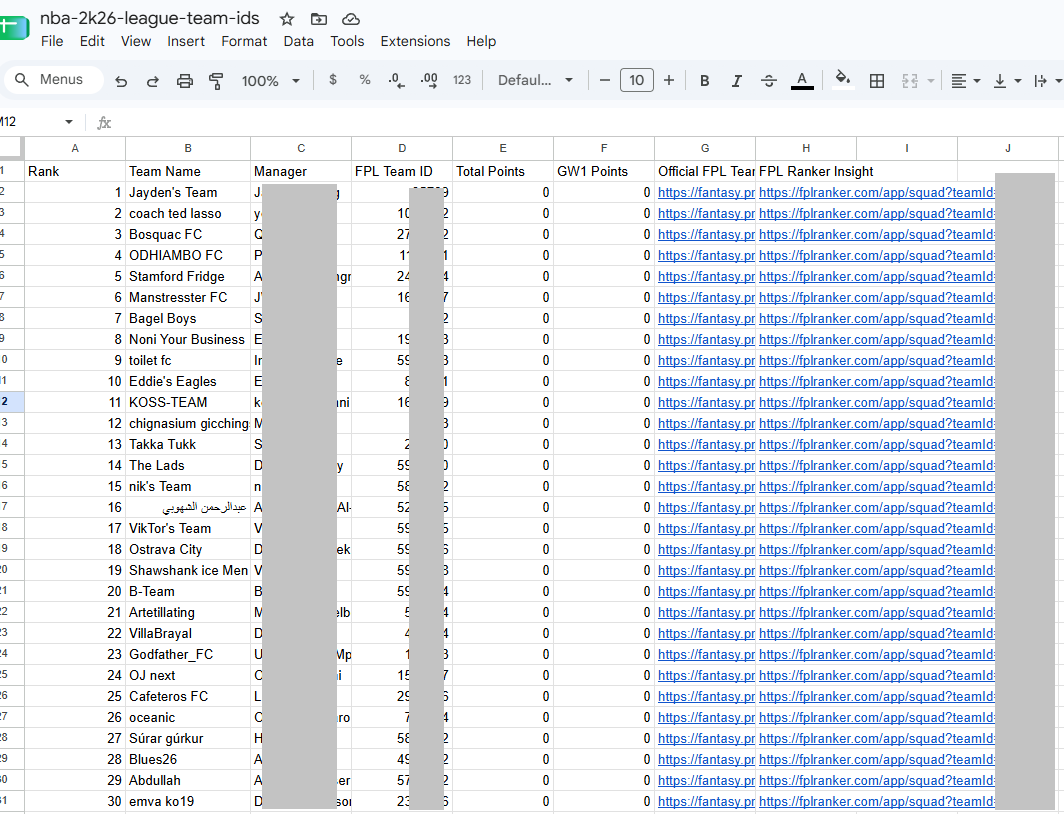
Task: Open the Extensions menu
Action: point(415,41)
